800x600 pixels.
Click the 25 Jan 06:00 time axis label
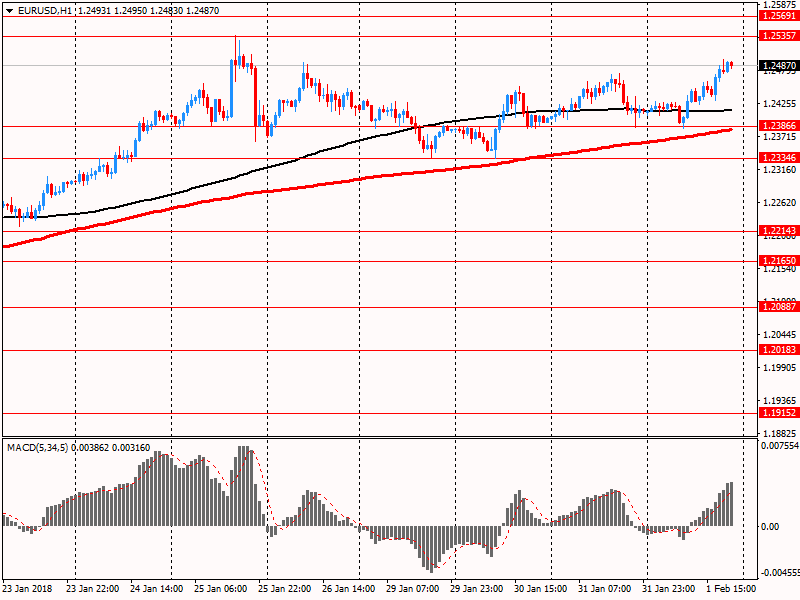point(220,589)
